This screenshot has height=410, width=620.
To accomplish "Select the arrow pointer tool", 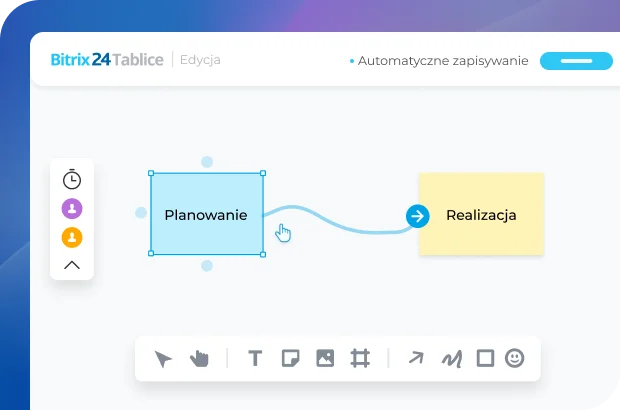I will pyautogui.click(x=164, y=358).
